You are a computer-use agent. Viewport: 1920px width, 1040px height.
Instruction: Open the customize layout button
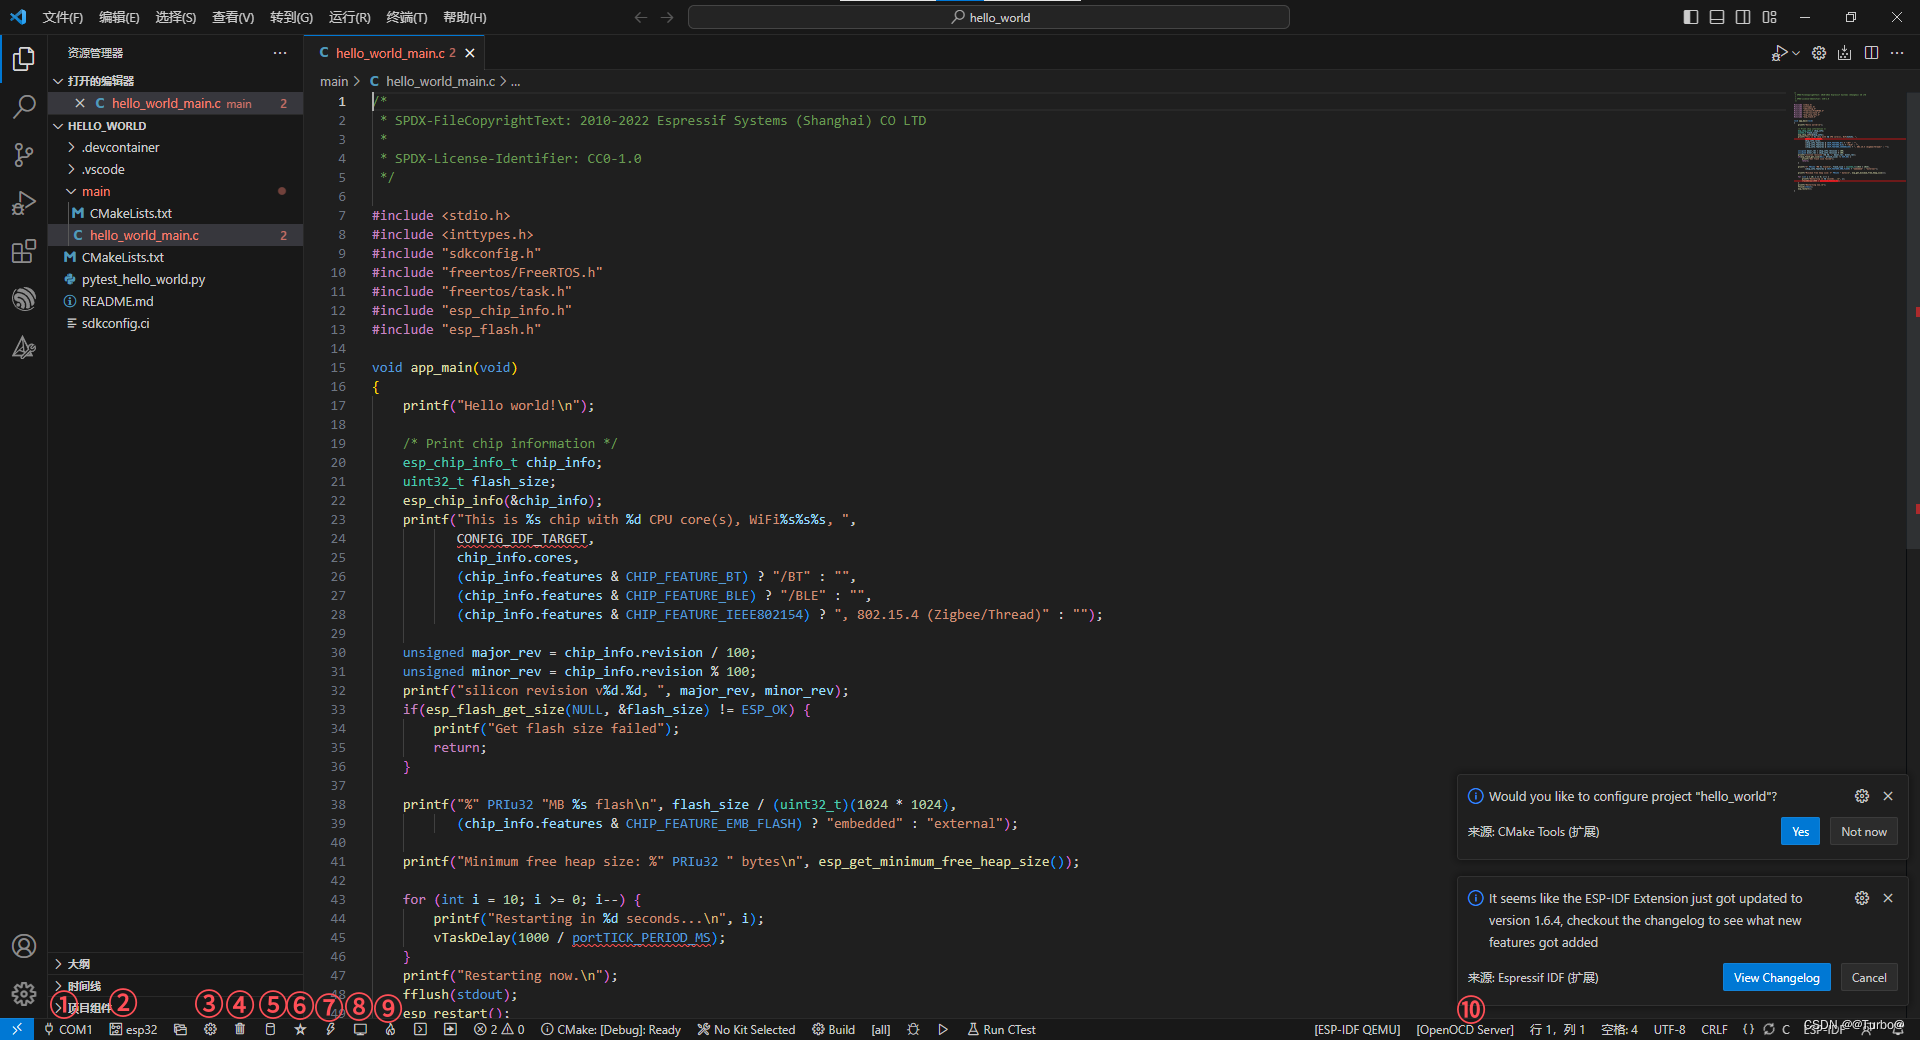pyautogui.click(x=1770, y=17)
